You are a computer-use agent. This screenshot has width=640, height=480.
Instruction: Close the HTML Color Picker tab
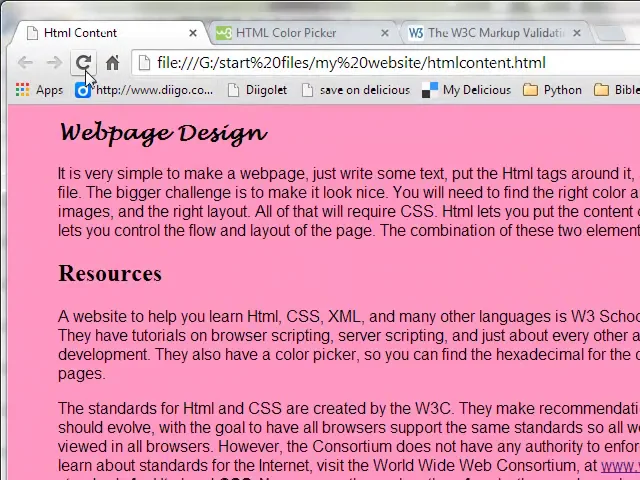384,33
